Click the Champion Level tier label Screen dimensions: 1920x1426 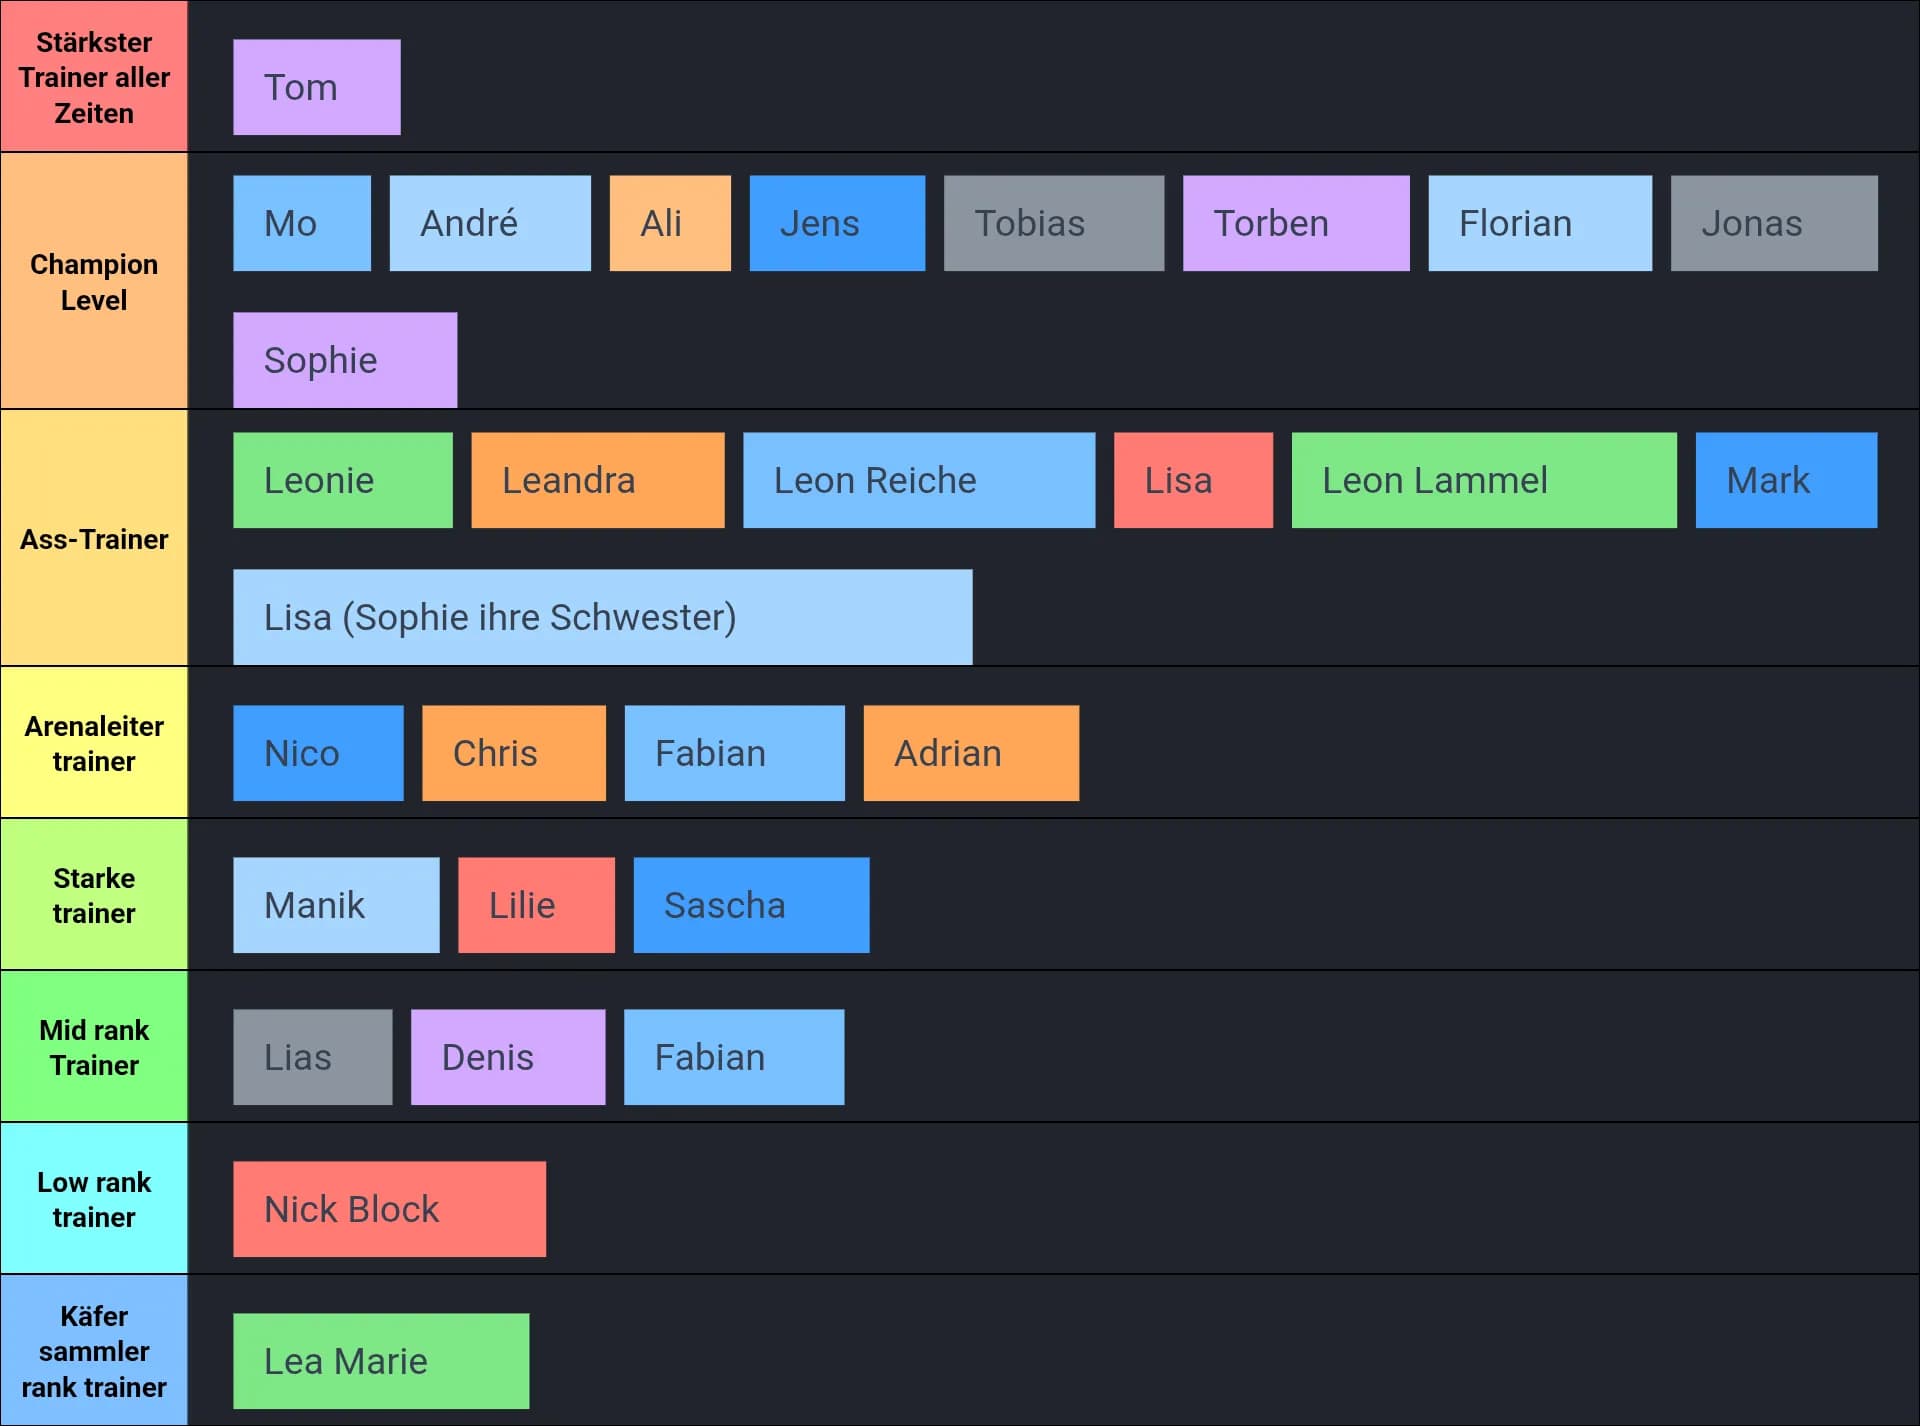[x=94, y=281]
